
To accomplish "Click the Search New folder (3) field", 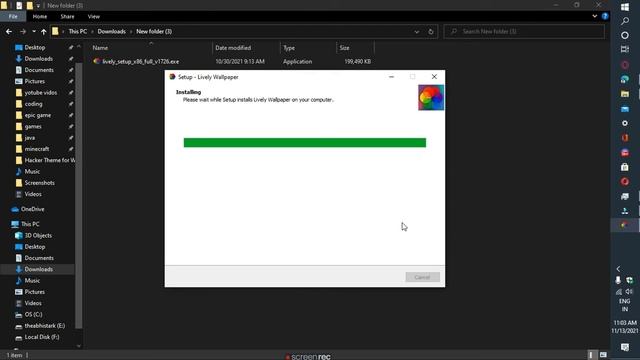I will click(x=524, y=31).
